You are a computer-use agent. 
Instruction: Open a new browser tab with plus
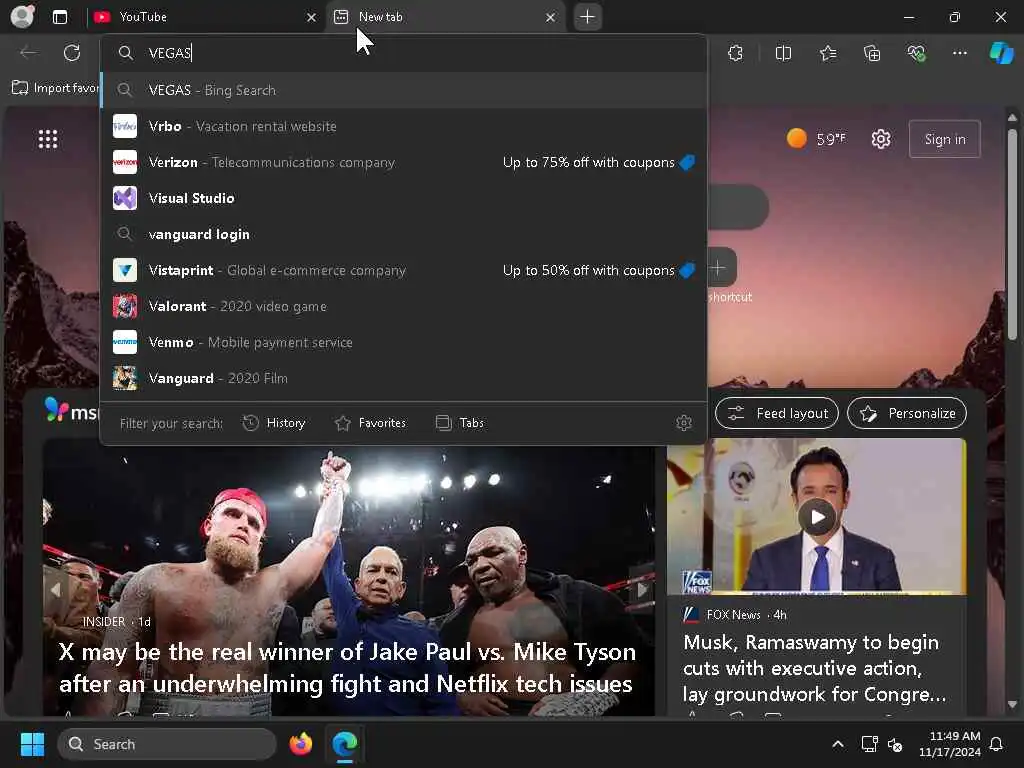click(588, 17)
